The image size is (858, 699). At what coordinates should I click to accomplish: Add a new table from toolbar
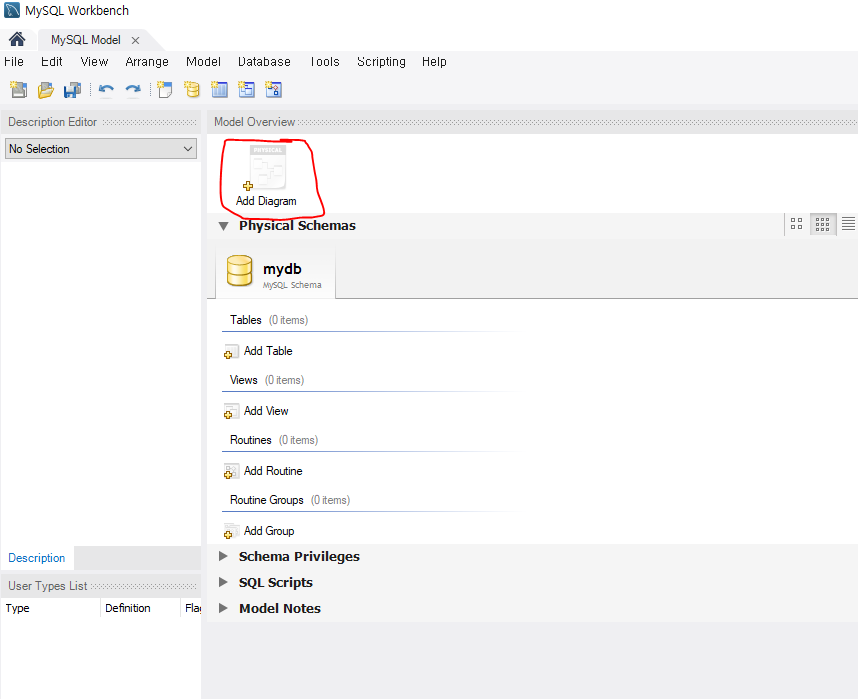(x=219, y=89)
